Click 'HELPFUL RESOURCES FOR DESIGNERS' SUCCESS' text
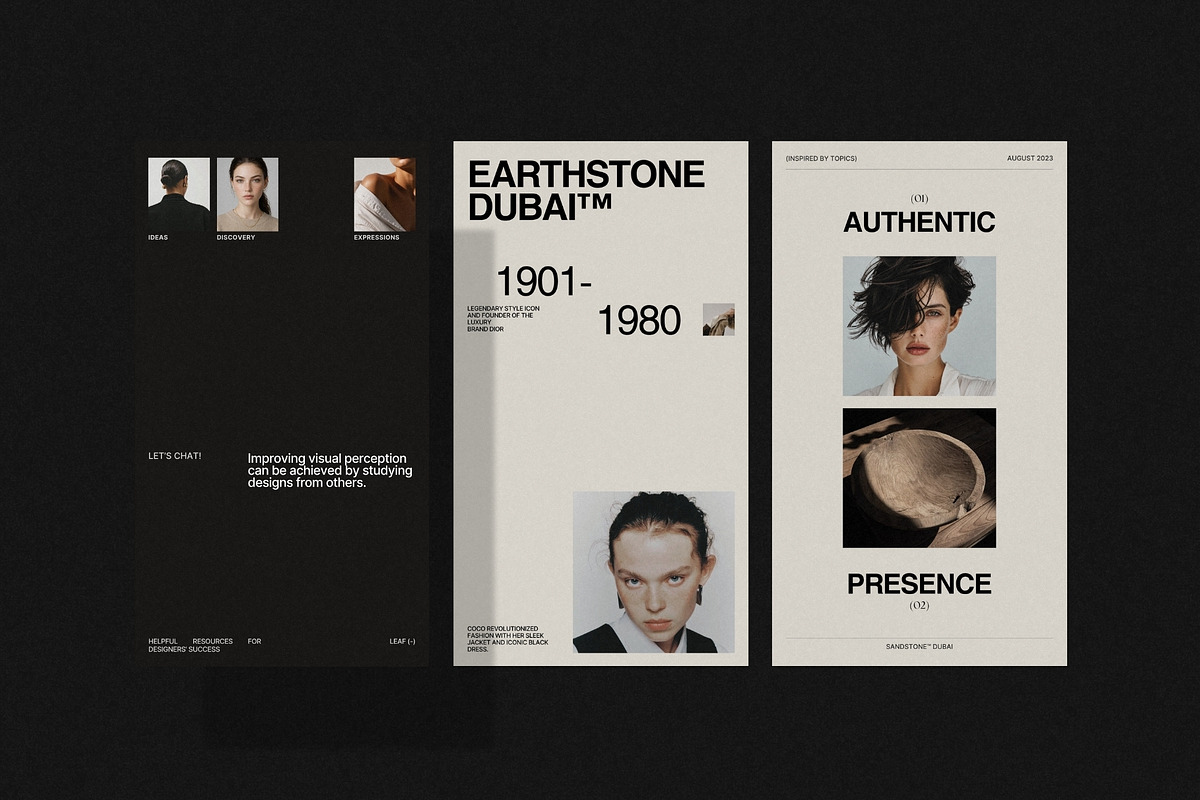This screenshot has width=1200, height=800. pyautogui.click(x=205, y=645)
